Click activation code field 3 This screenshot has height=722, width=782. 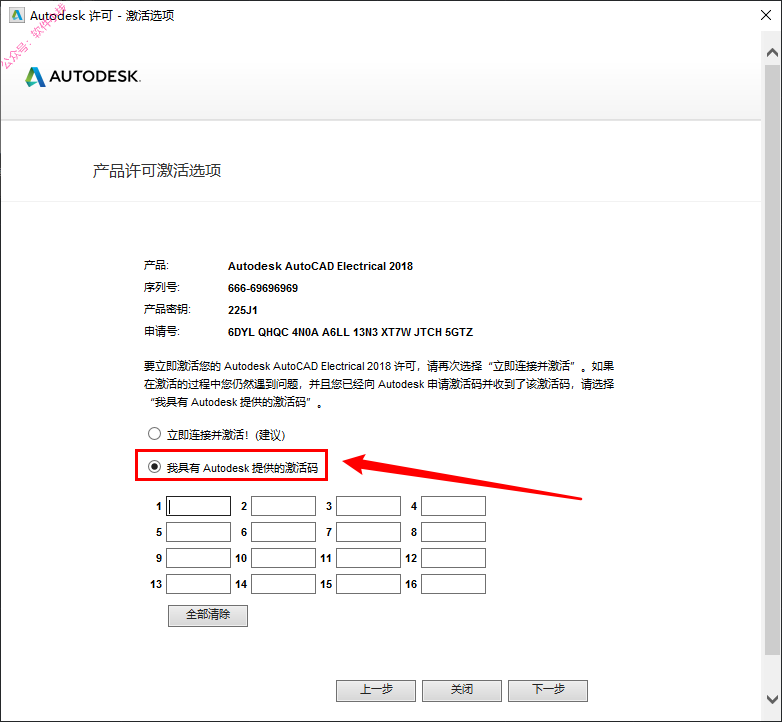pos(369,506)
